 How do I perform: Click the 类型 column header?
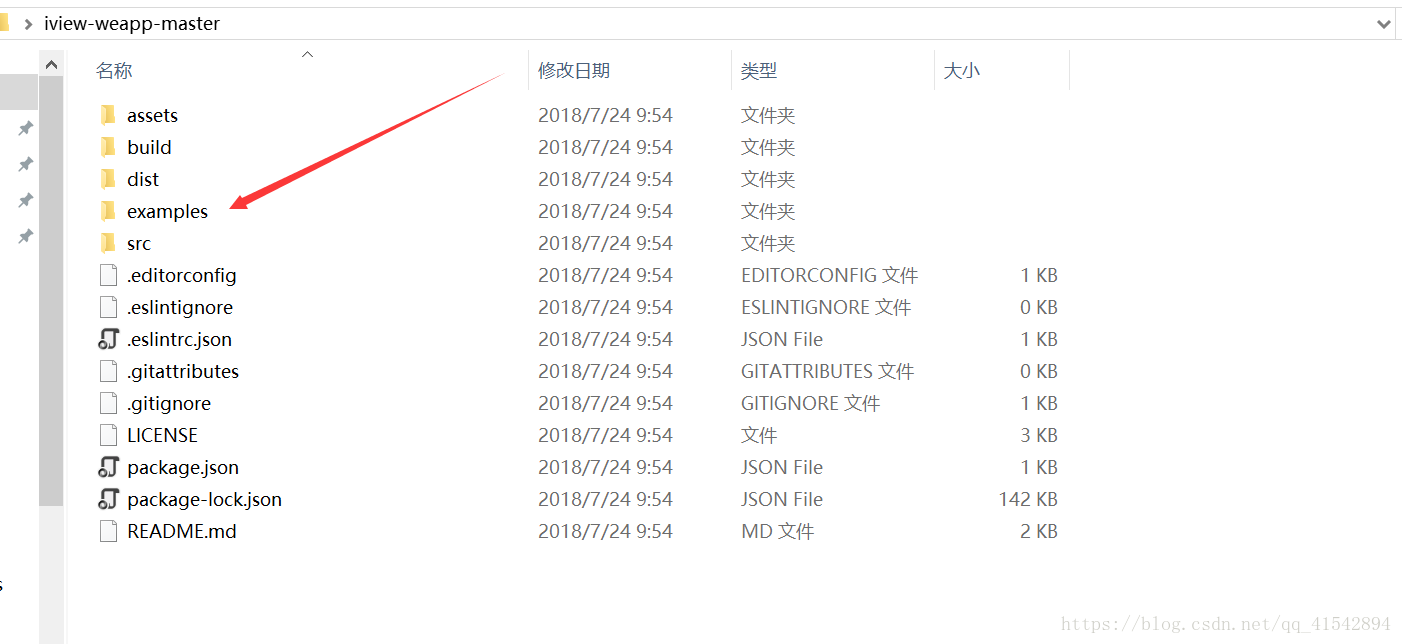tap(760, 70)
